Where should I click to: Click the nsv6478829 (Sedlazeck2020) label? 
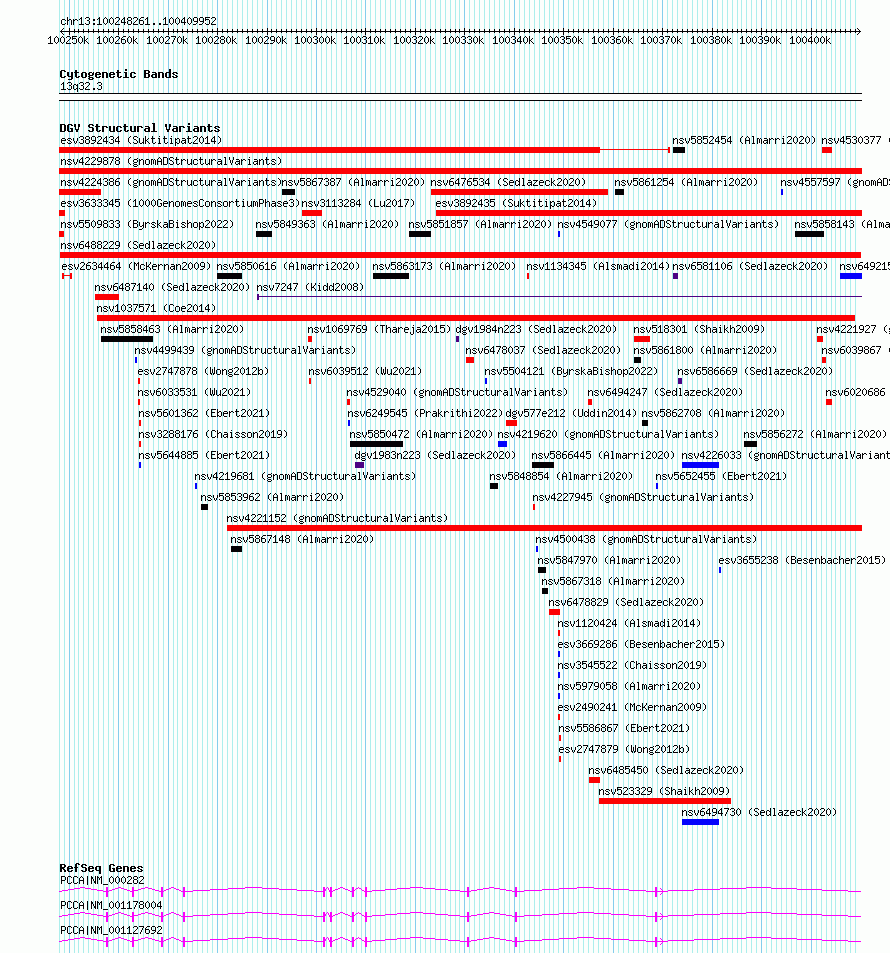point(626,602)
